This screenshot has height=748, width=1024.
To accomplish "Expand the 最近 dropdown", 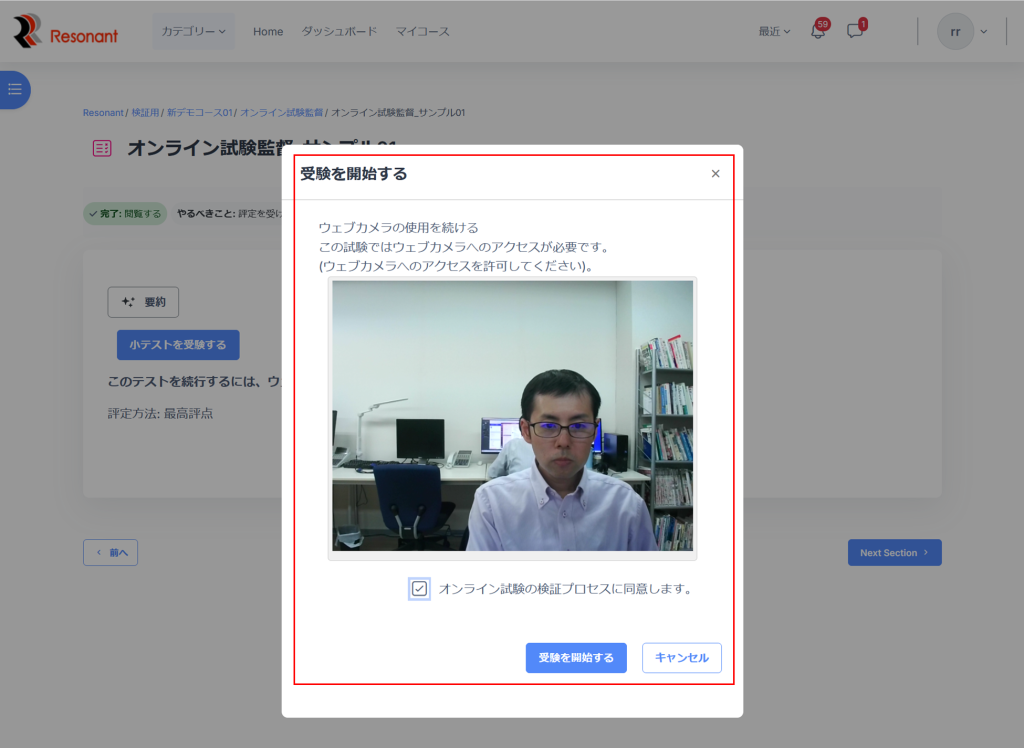I will [x=774, y=31].
